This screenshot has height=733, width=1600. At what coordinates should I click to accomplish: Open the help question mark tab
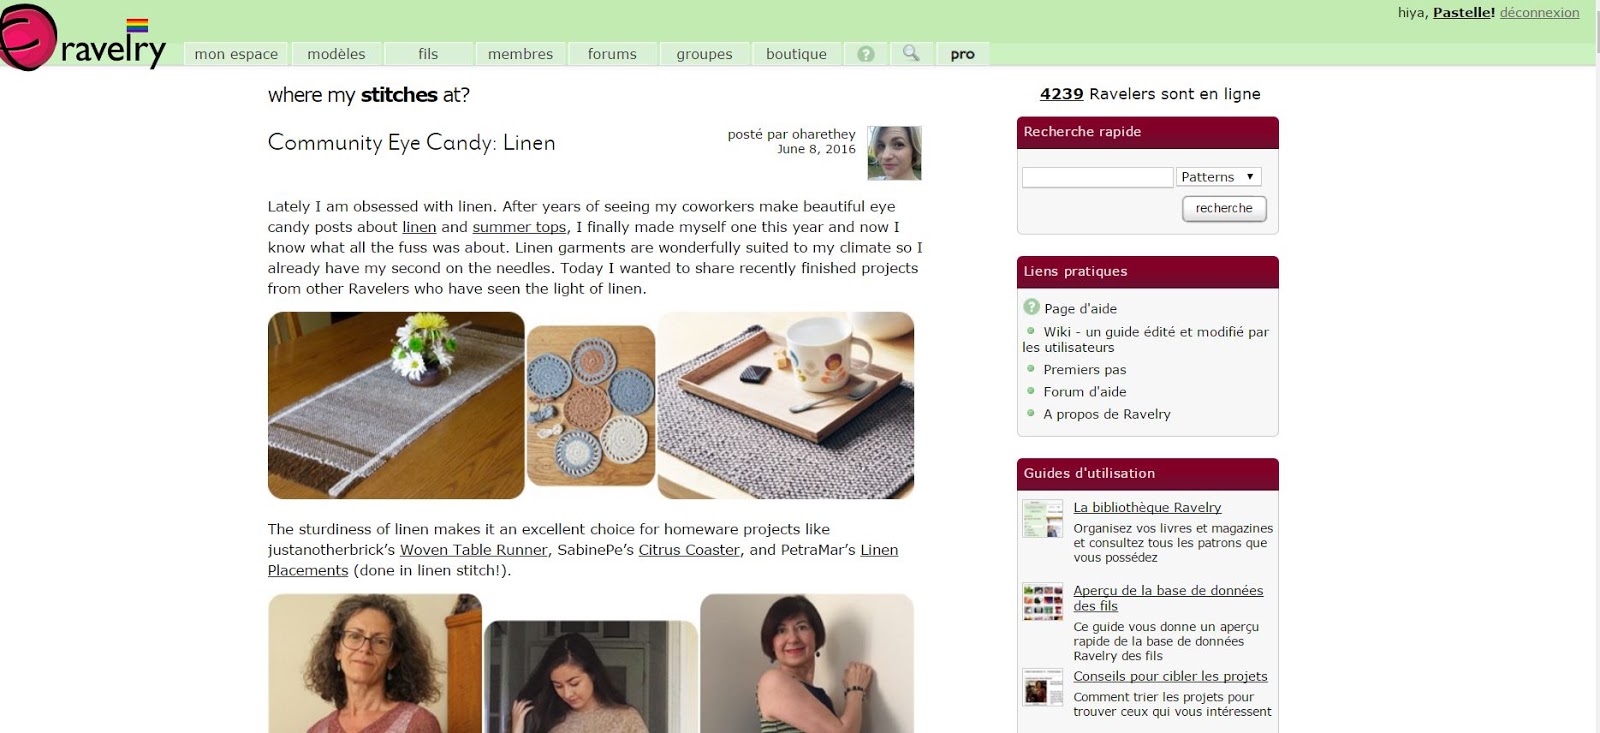click(x=866, y=54)
